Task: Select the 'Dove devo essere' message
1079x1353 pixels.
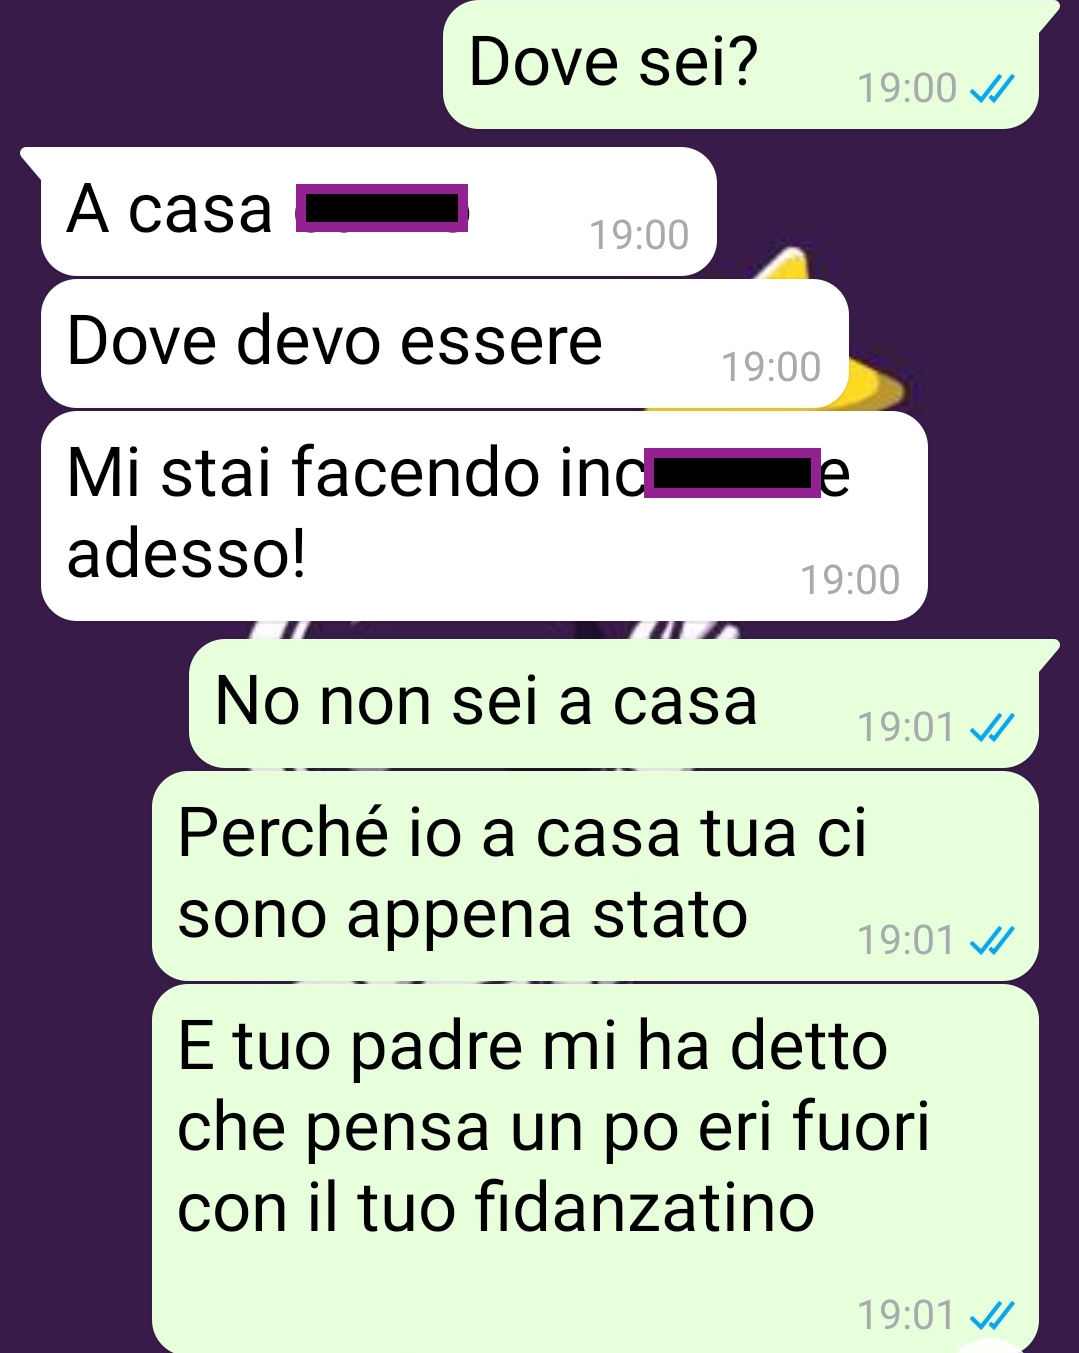Action: (x=445, y=344)
